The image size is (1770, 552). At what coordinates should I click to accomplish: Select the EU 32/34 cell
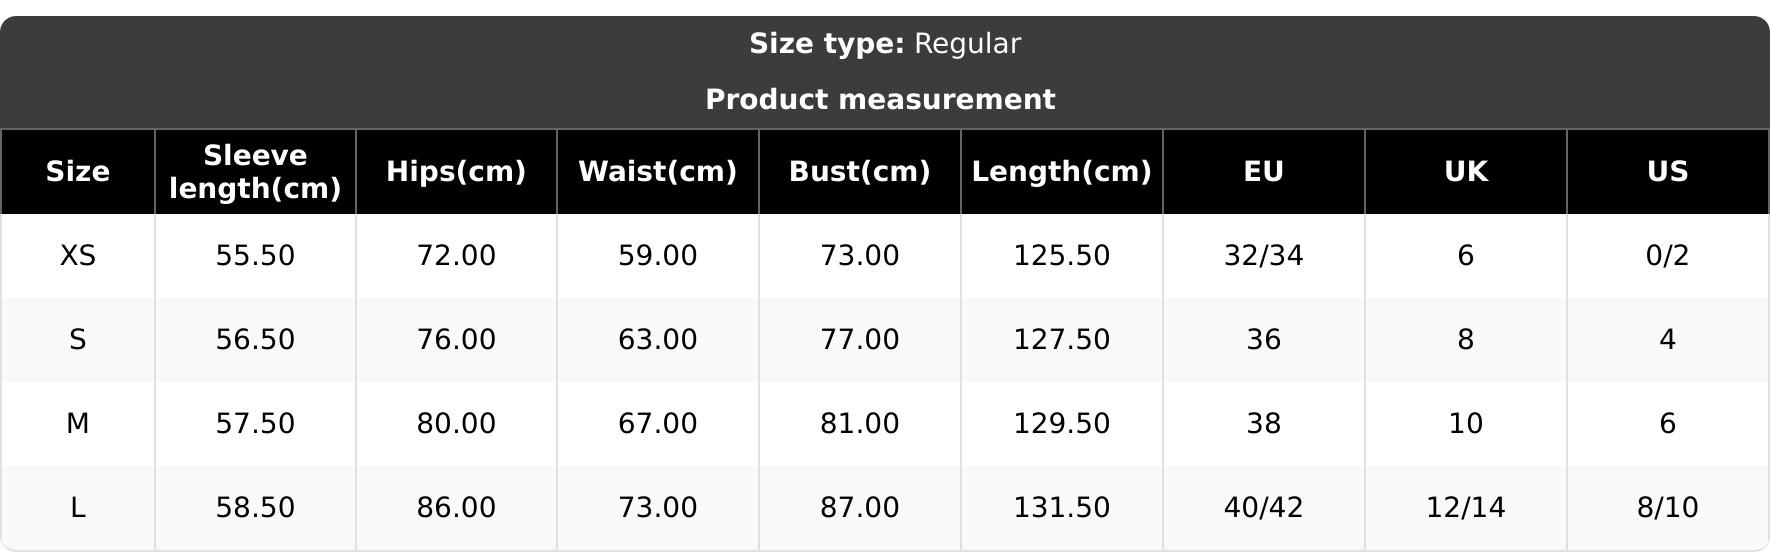[1264, 256]
